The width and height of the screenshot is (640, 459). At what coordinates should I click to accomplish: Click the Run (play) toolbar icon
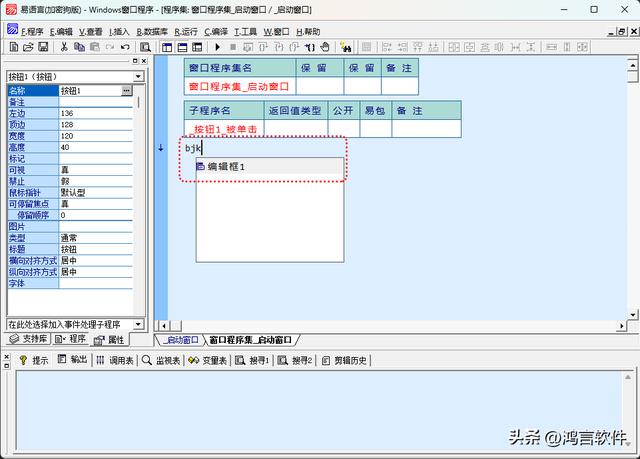tap(219, 47)
